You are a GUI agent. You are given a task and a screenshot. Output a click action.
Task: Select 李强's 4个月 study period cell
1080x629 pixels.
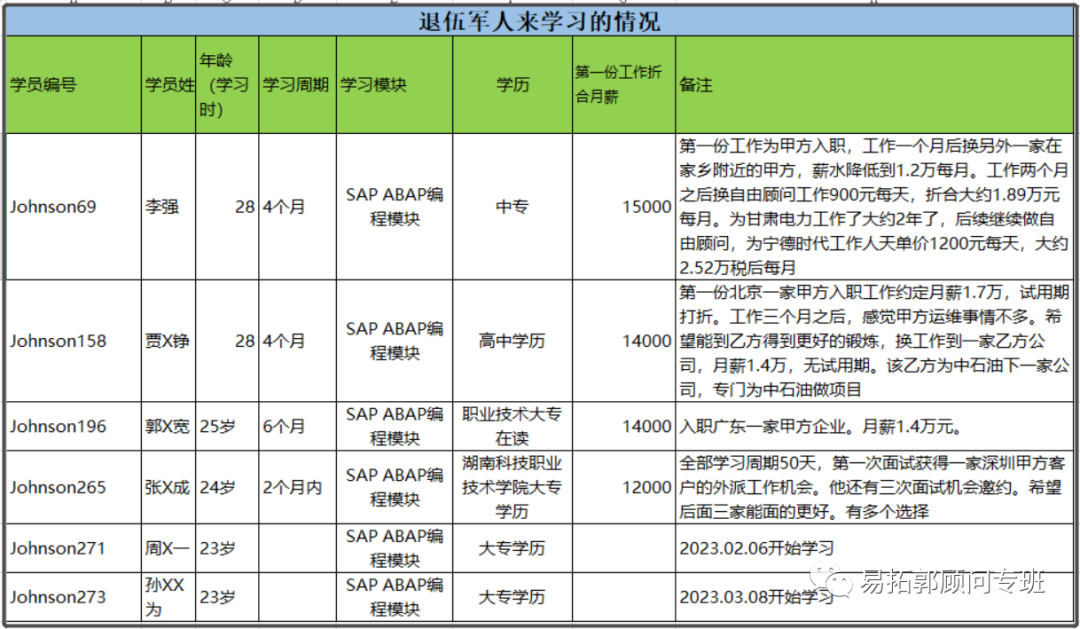click(x=297, y=207)
